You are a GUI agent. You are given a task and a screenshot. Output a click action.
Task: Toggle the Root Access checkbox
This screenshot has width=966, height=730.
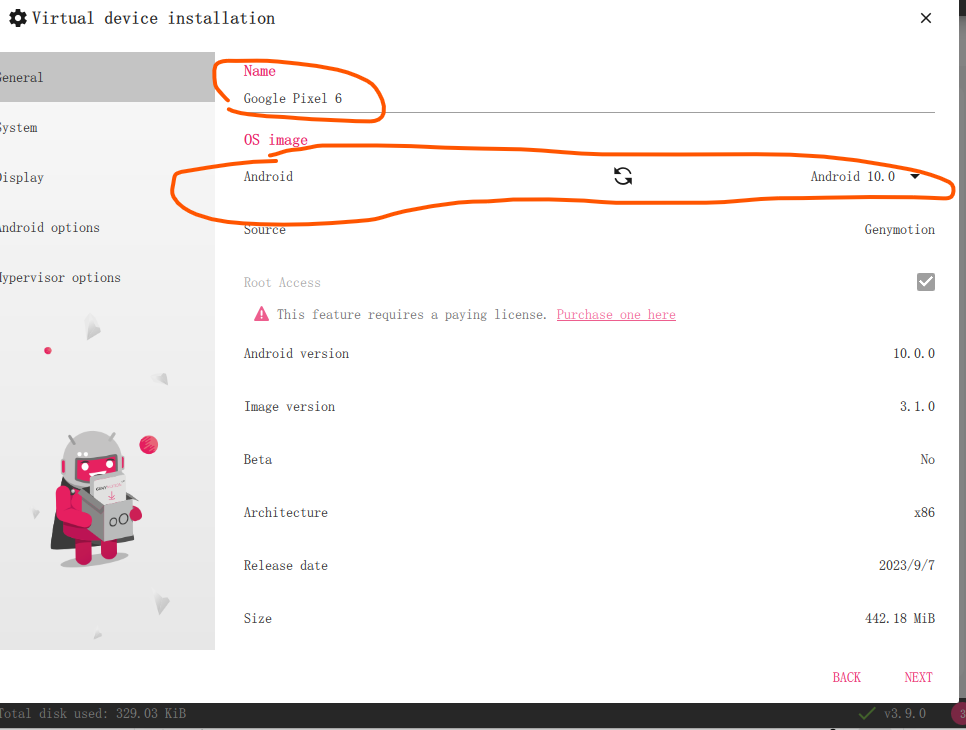[925, 282]
